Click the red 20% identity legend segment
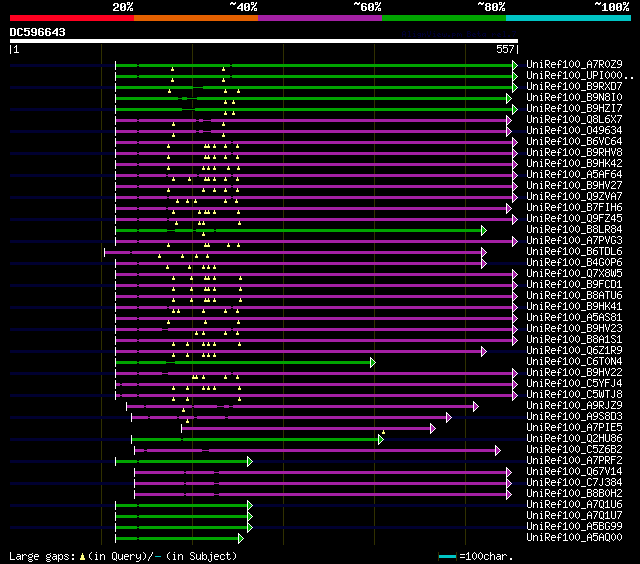 pyautogui.click(x=72, y=18)
